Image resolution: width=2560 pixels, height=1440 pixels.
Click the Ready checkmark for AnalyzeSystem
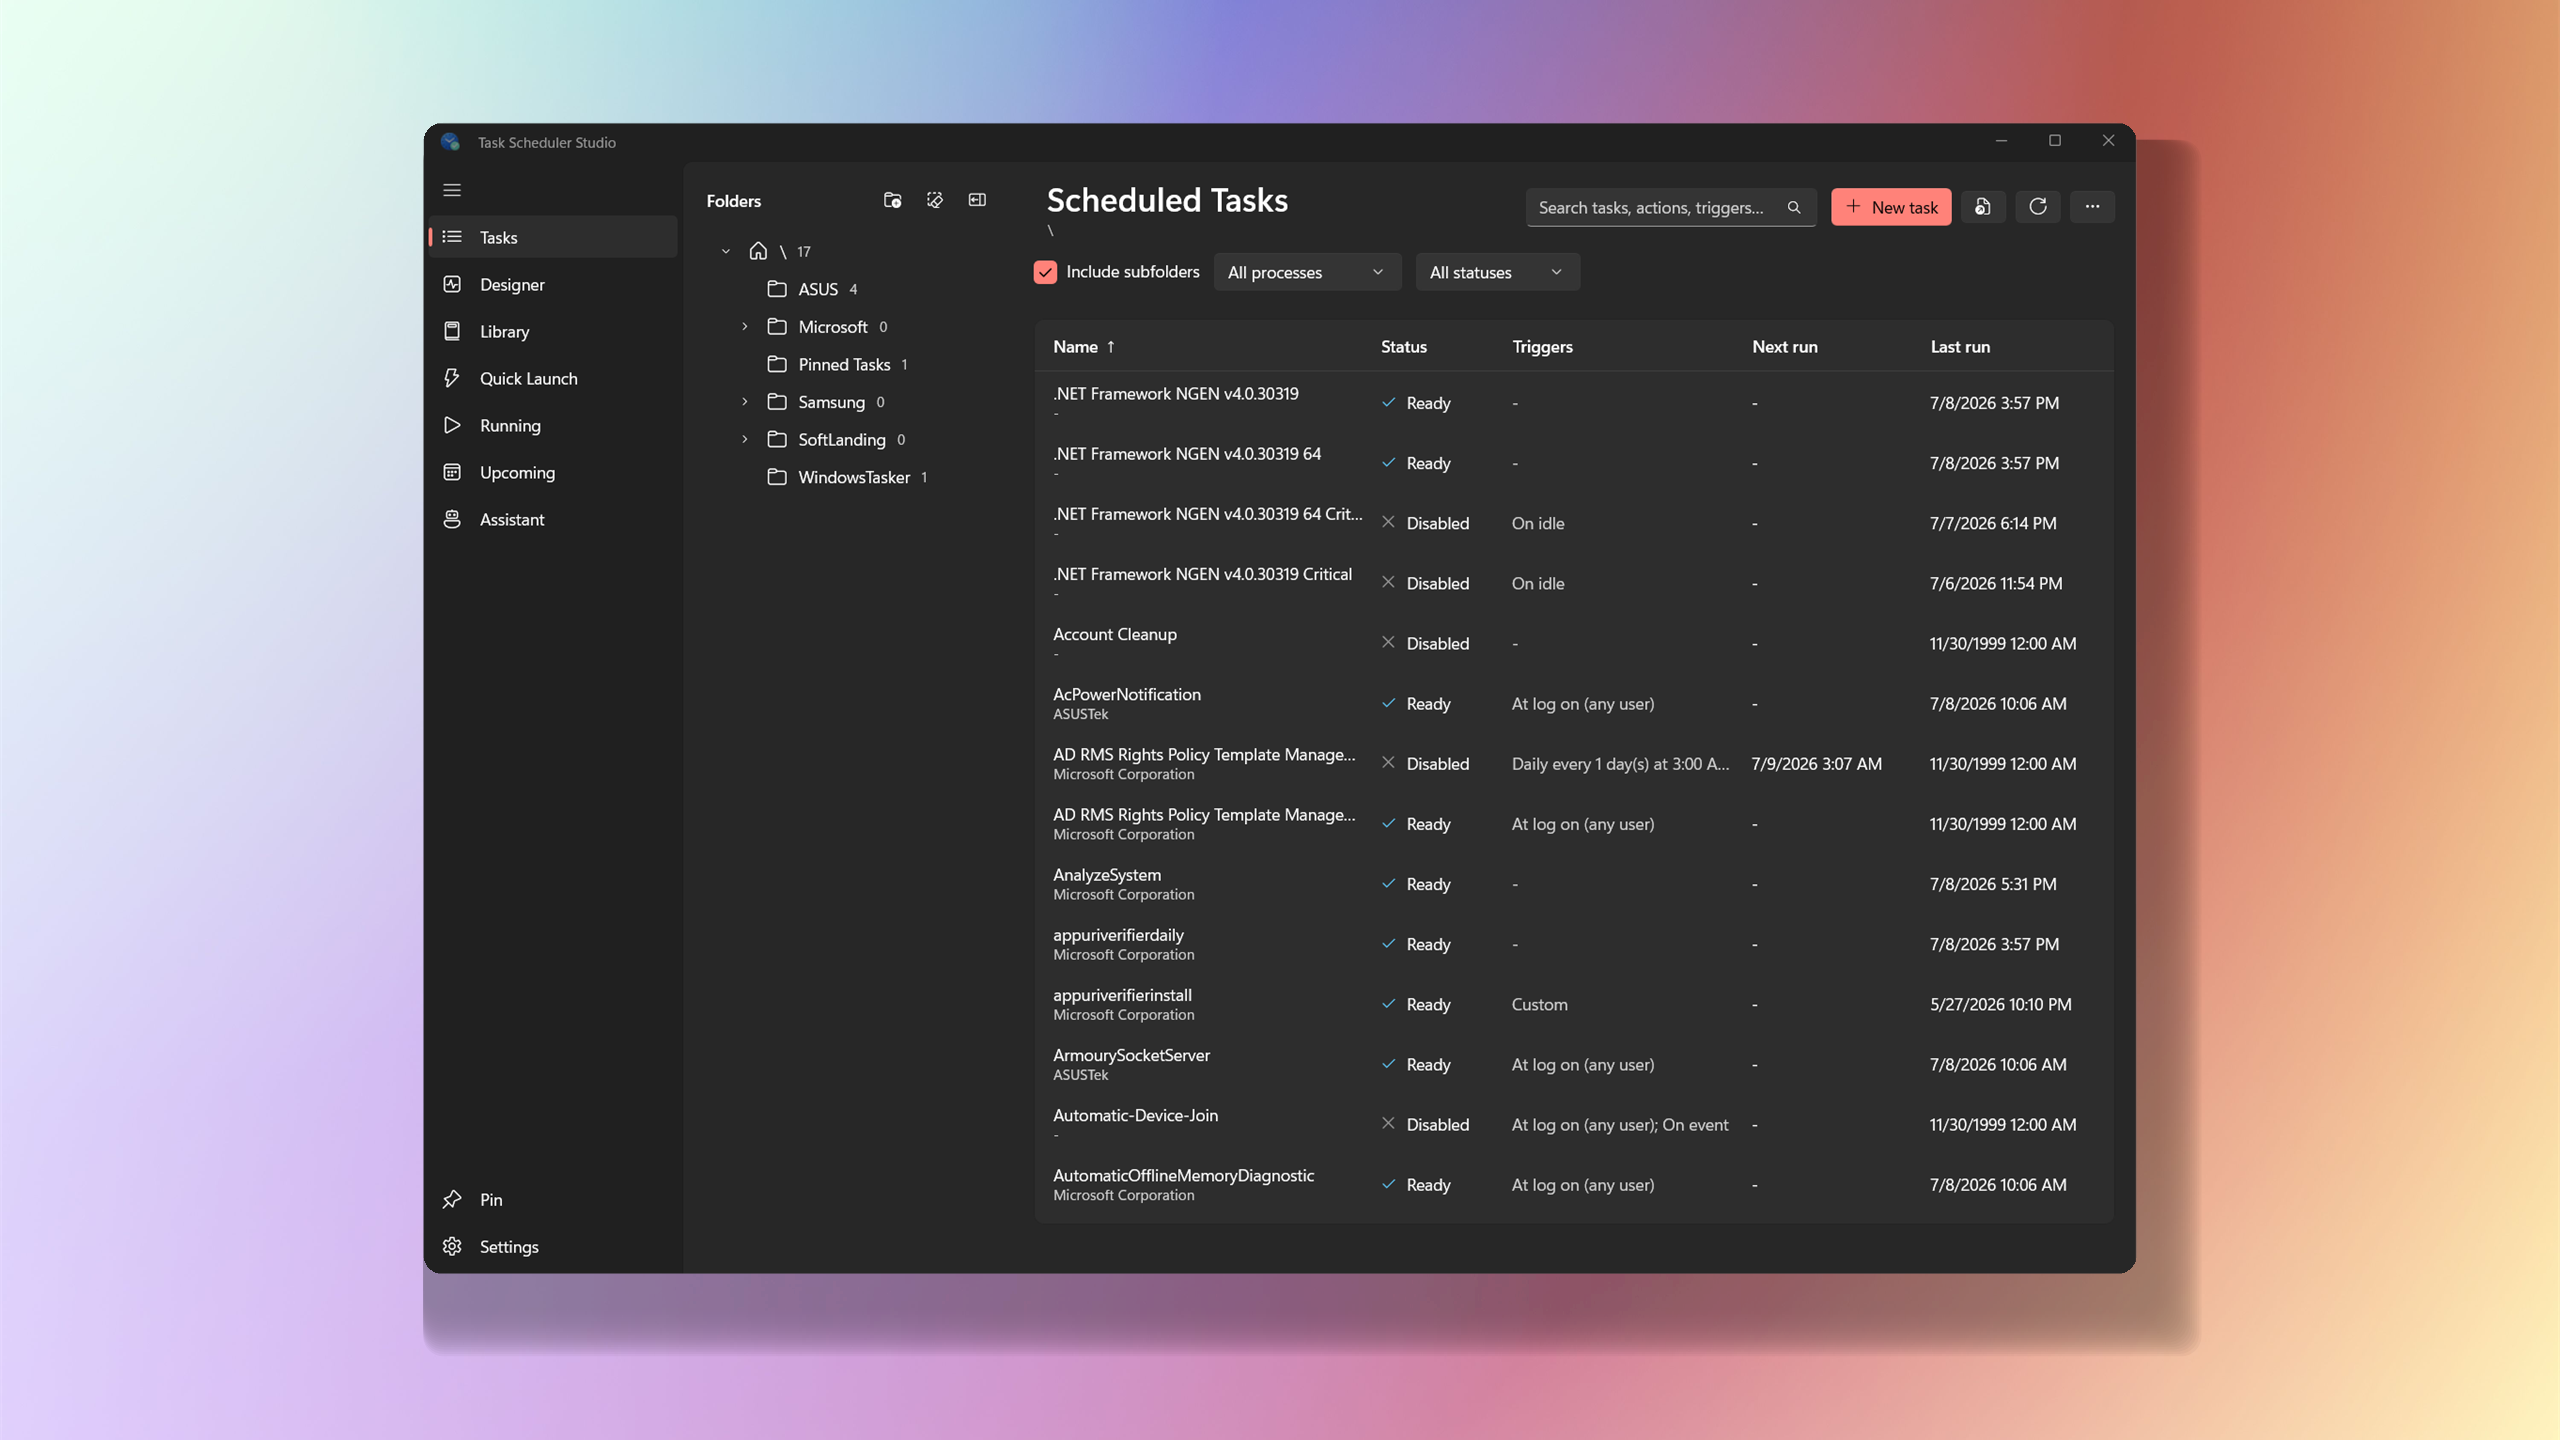click(x=1388, y=883)
